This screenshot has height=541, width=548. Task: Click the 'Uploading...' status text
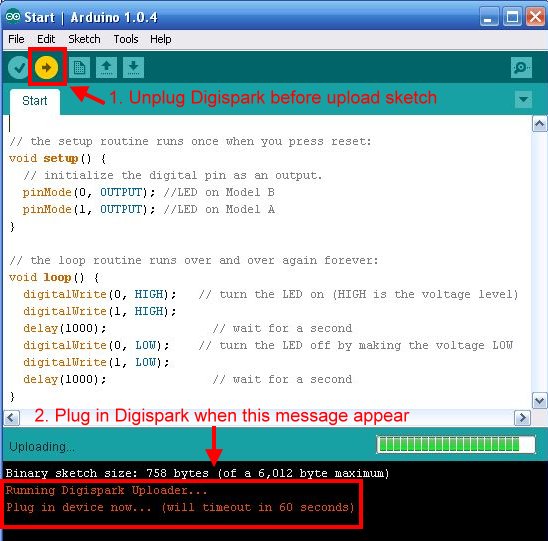(x=42, y=447)
